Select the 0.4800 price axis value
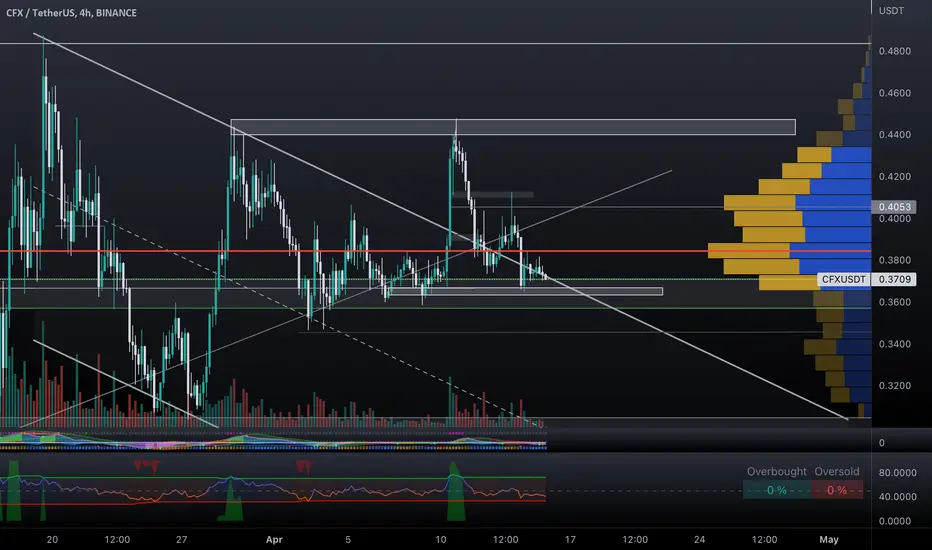 point(895,51)
